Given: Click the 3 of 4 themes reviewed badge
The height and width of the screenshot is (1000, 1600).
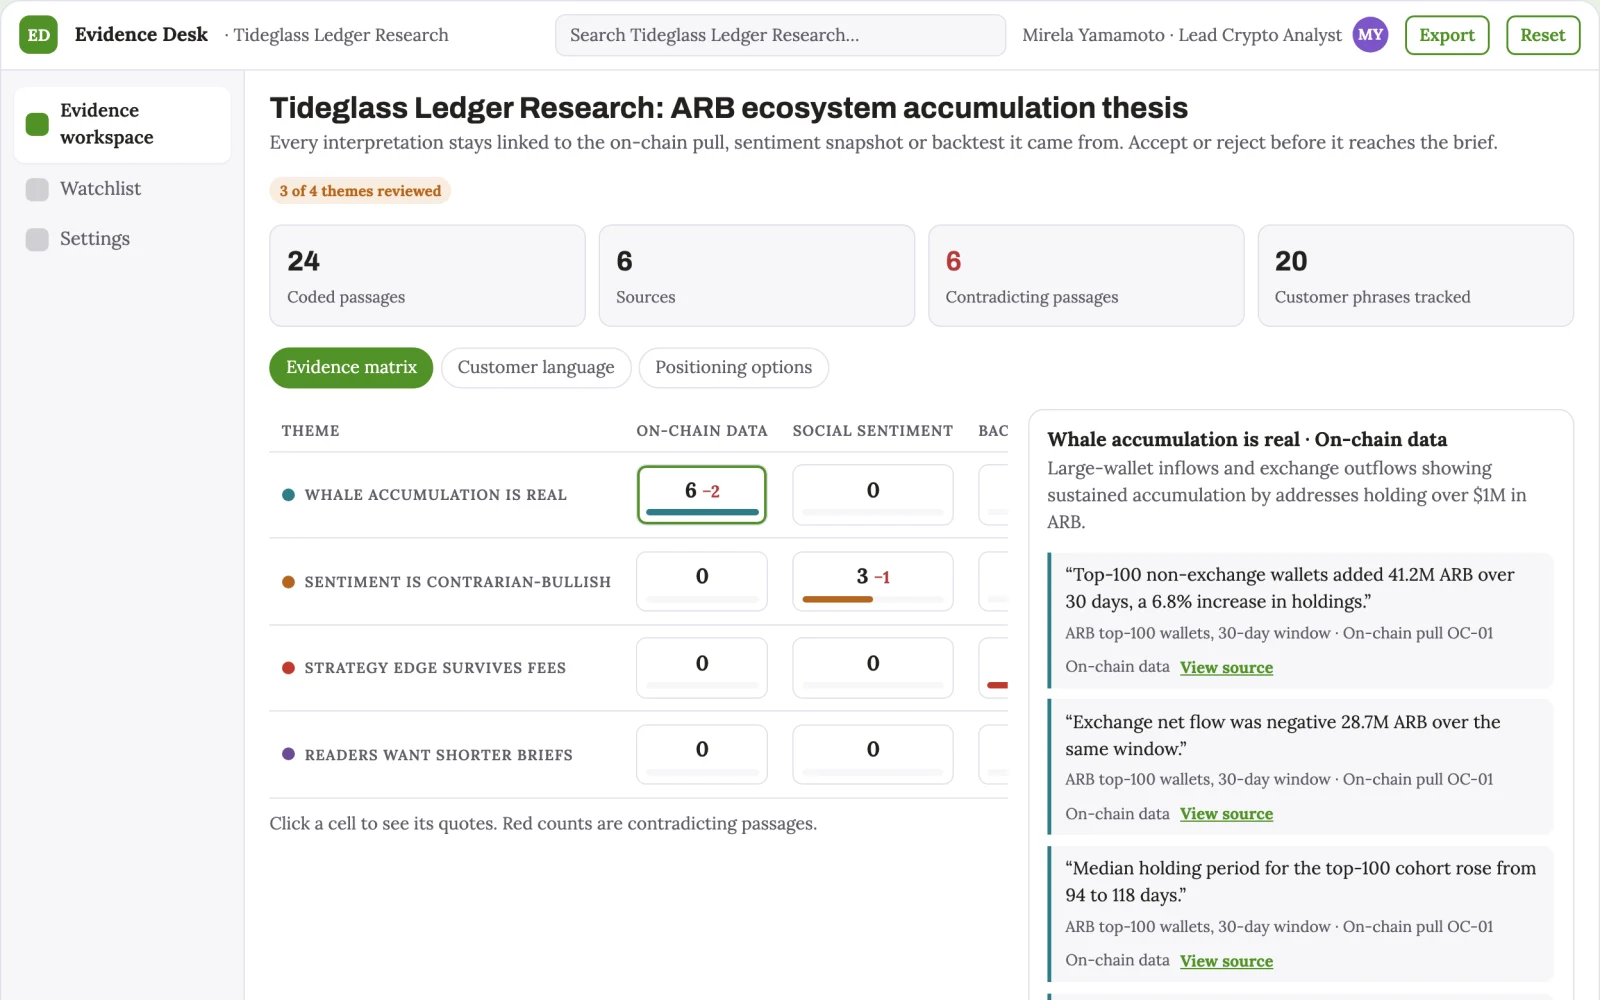Looking at the screenshot, I should [360, 191].
